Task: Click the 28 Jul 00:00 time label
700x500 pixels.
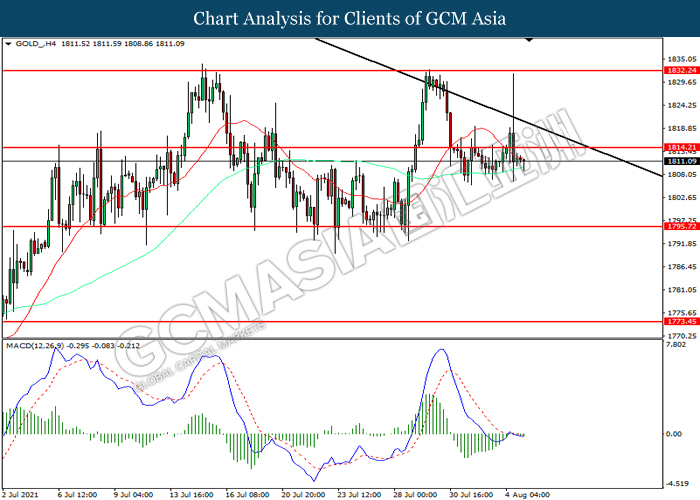Action: coord(415,495)
